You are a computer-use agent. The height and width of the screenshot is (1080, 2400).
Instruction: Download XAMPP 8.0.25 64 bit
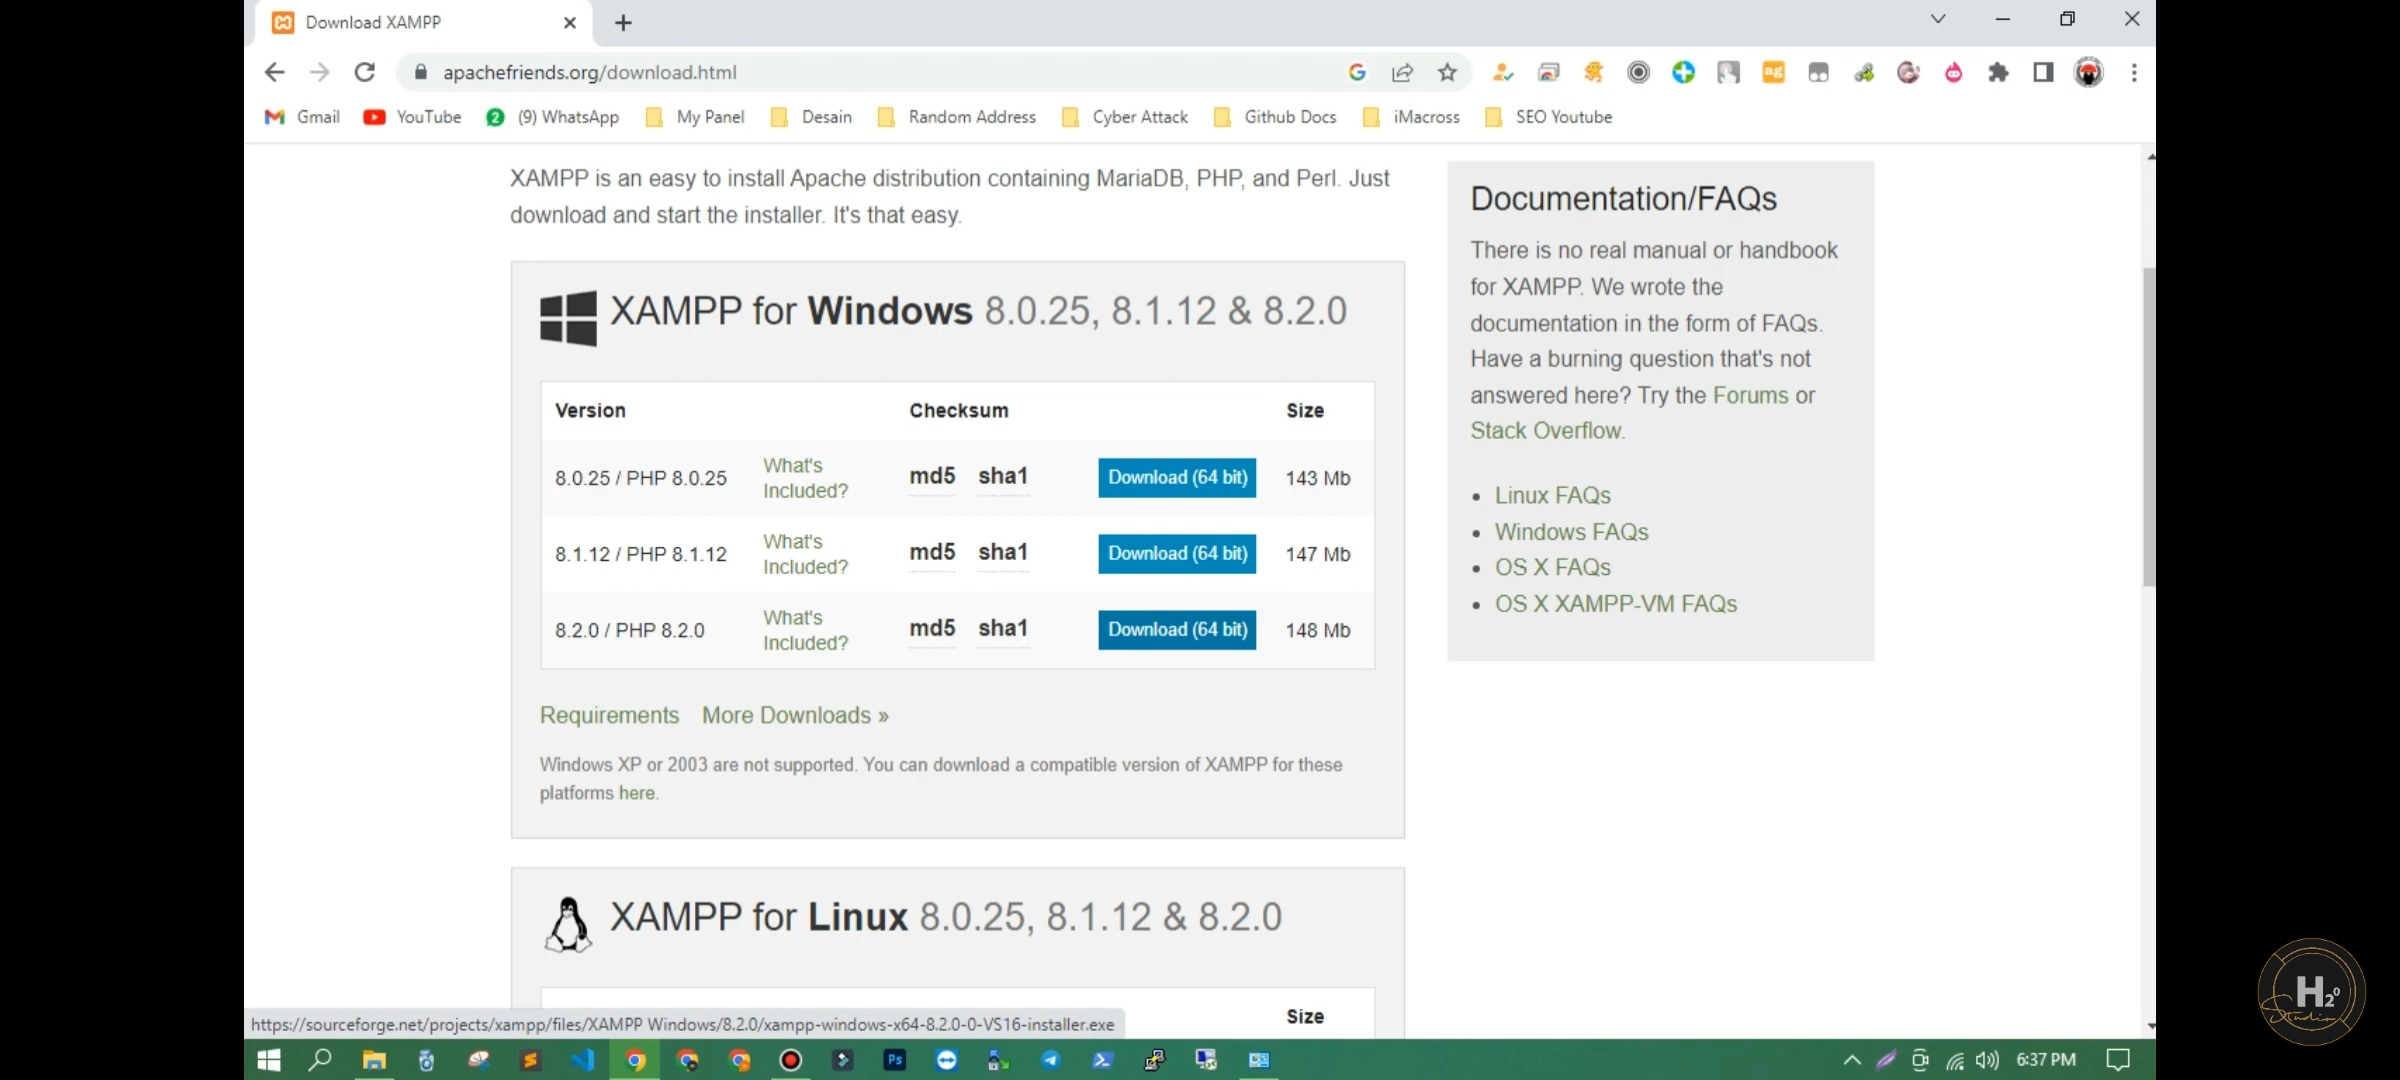click(x=1177, y=477)
